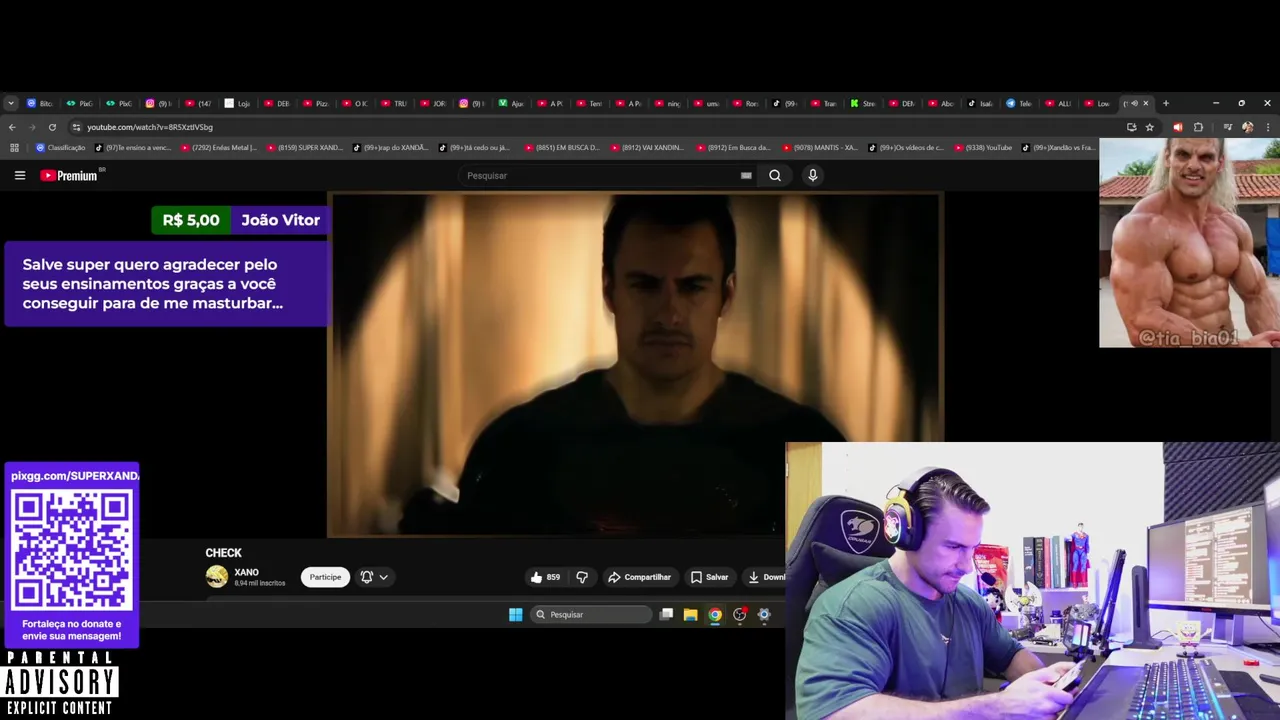The height and width of the screenshot is (720, 1280).
Task: Open the (8159) SUPER XAND bookmark
Action: (x=305, y=148)
